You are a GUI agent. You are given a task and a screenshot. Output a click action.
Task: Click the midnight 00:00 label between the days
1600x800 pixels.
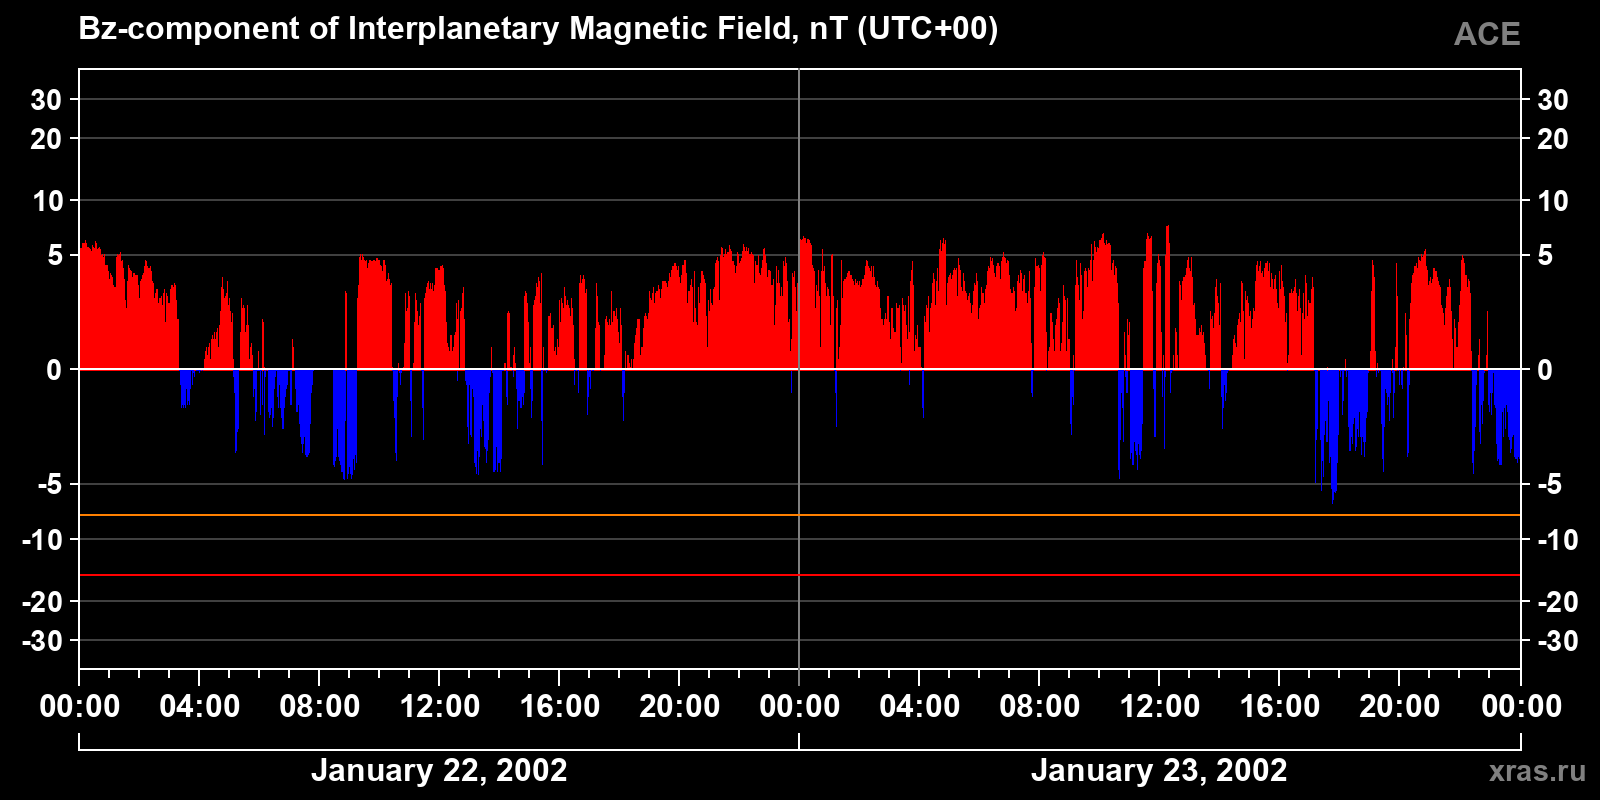pos(800,706)
